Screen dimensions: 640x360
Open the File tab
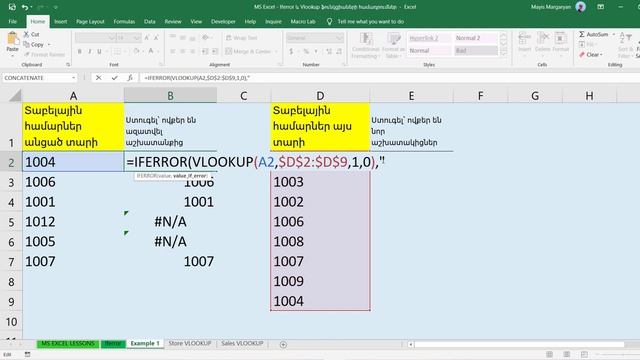13,22
